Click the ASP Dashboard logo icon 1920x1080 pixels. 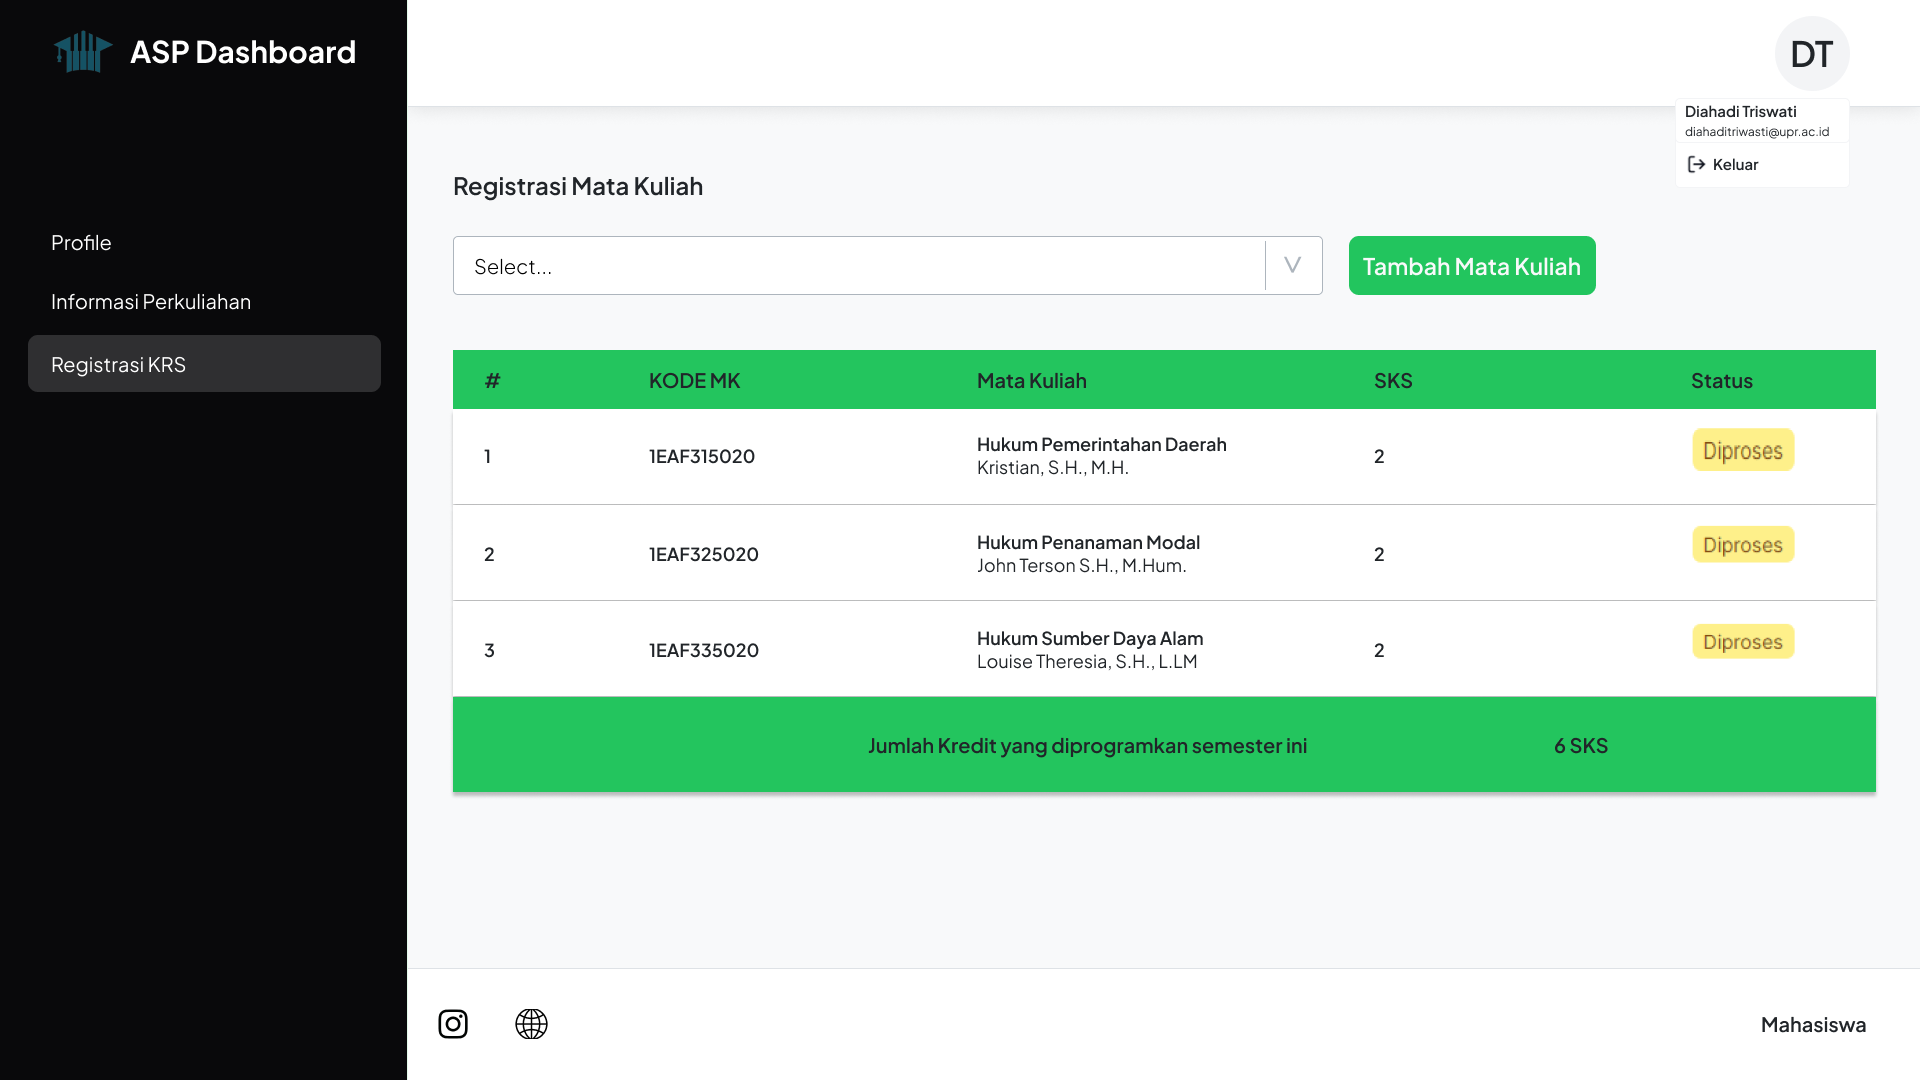click(x=82, y=52)
